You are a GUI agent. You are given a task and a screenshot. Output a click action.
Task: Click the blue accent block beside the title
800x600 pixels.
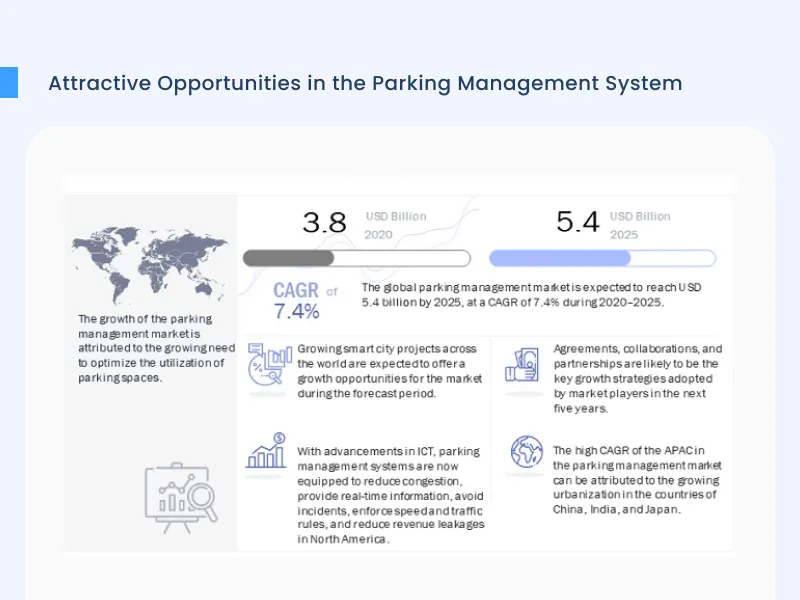pos(9,83)
